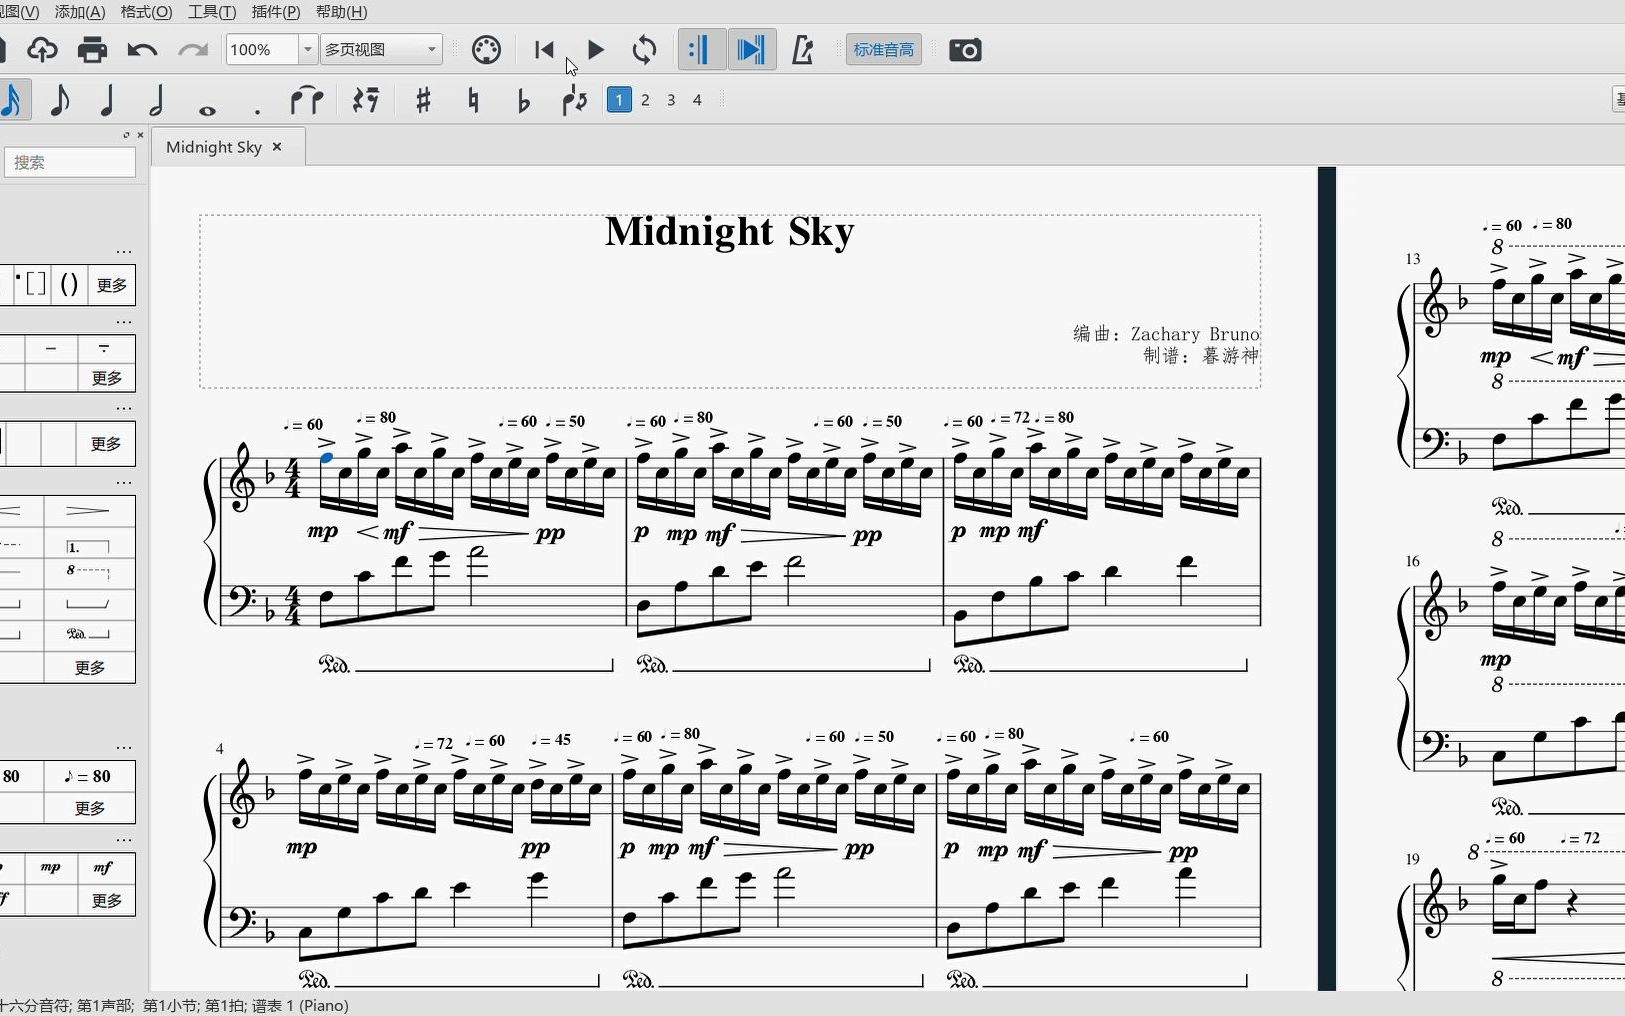Screen dimensions: 1625x1016
Task: Click 更多 in the dynamics palette
Action: click(x=107, y=900)
